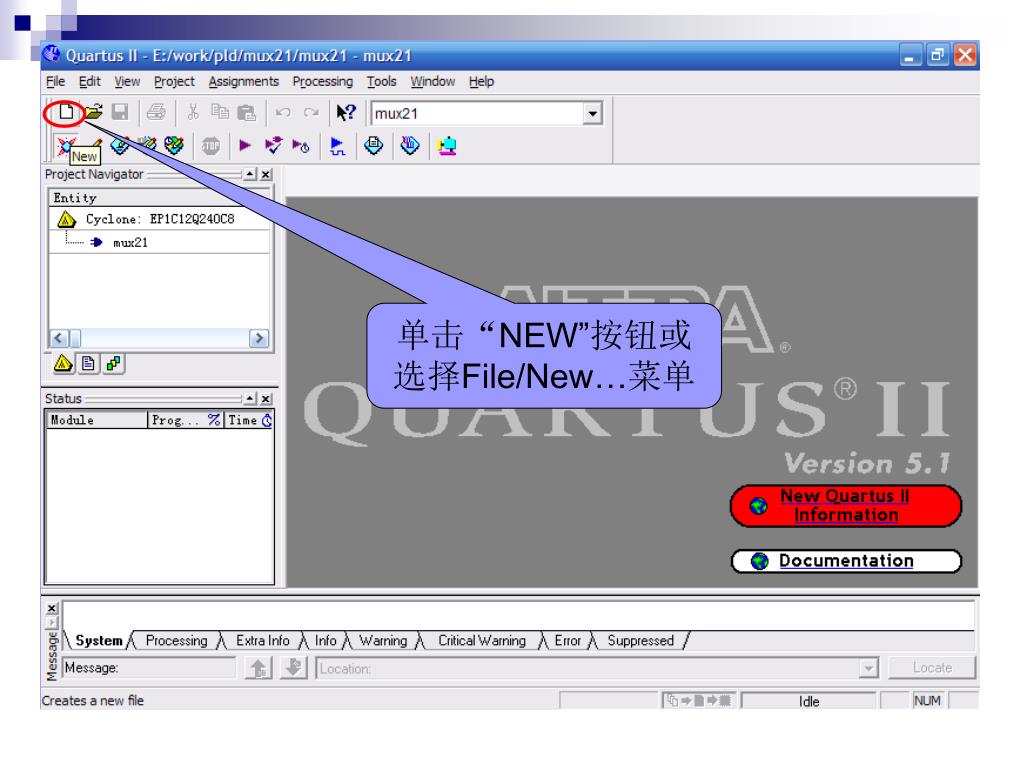Image resolution: width=1024 pixels, height=768 pixels.
Task: Open the Documentation link
Action: pos(846,561)
